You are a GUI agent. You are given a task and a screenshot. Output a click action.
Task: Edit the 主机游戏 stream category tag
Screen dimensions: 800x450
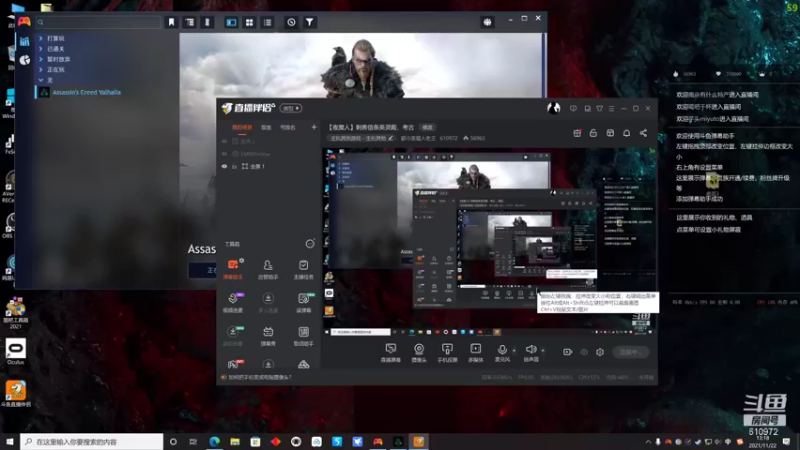(362, 138)
